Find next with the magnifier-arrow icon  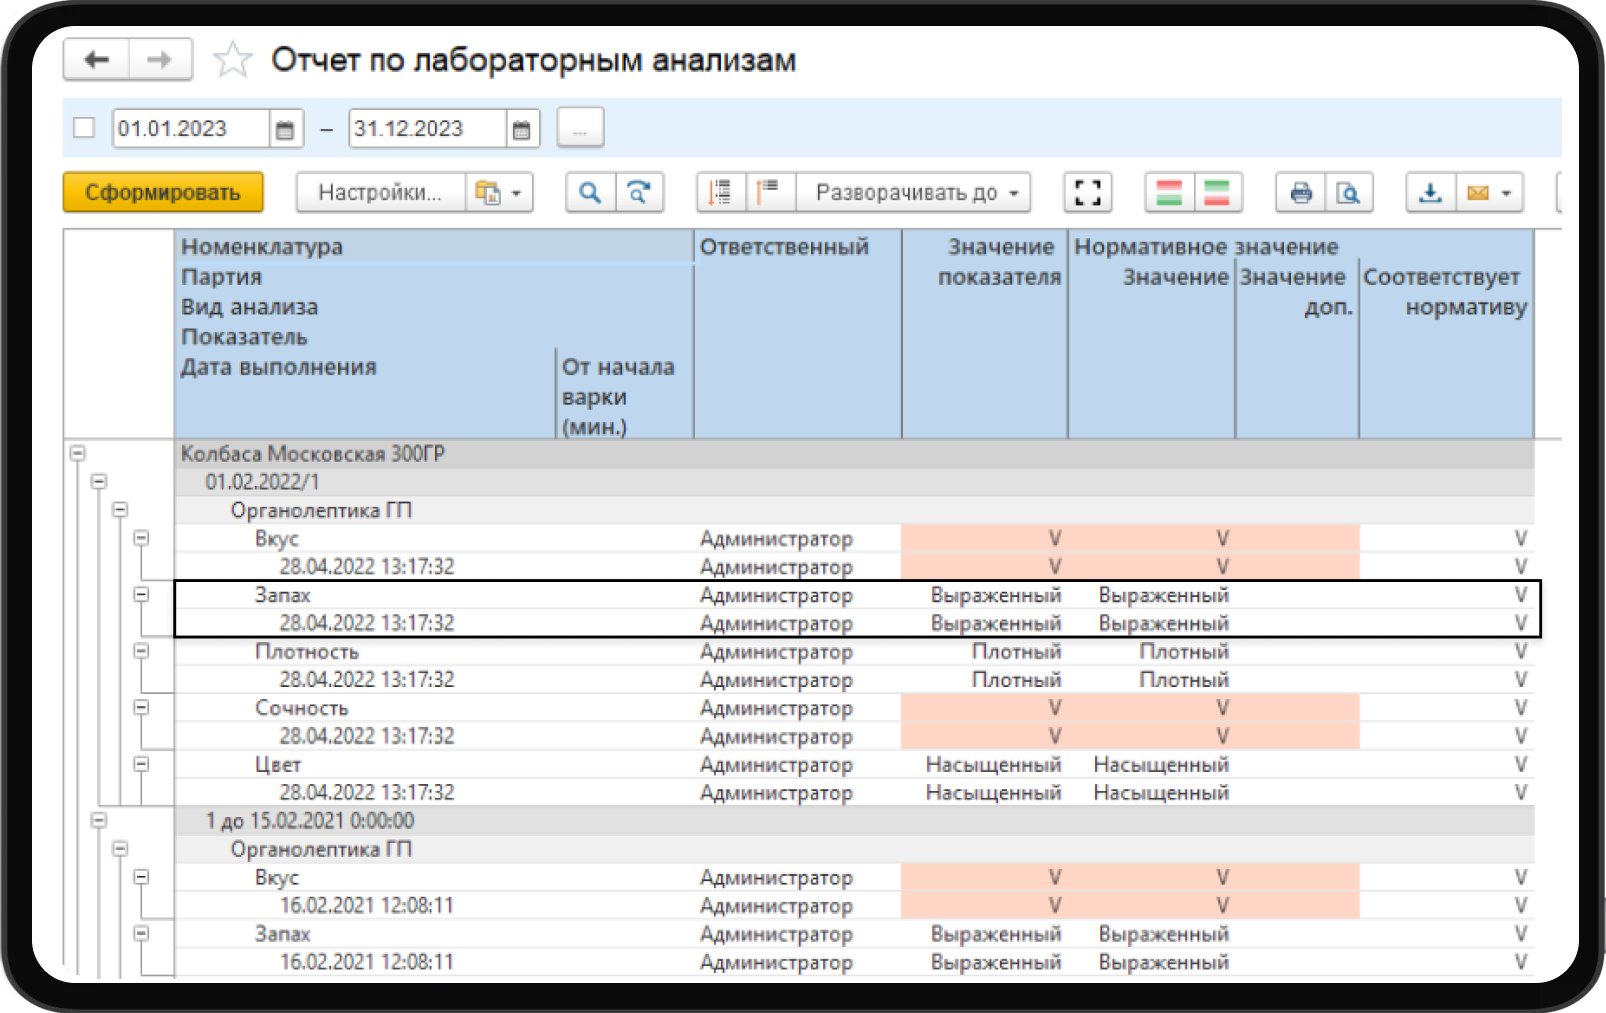pyautogui.click(x=639, y=192)
